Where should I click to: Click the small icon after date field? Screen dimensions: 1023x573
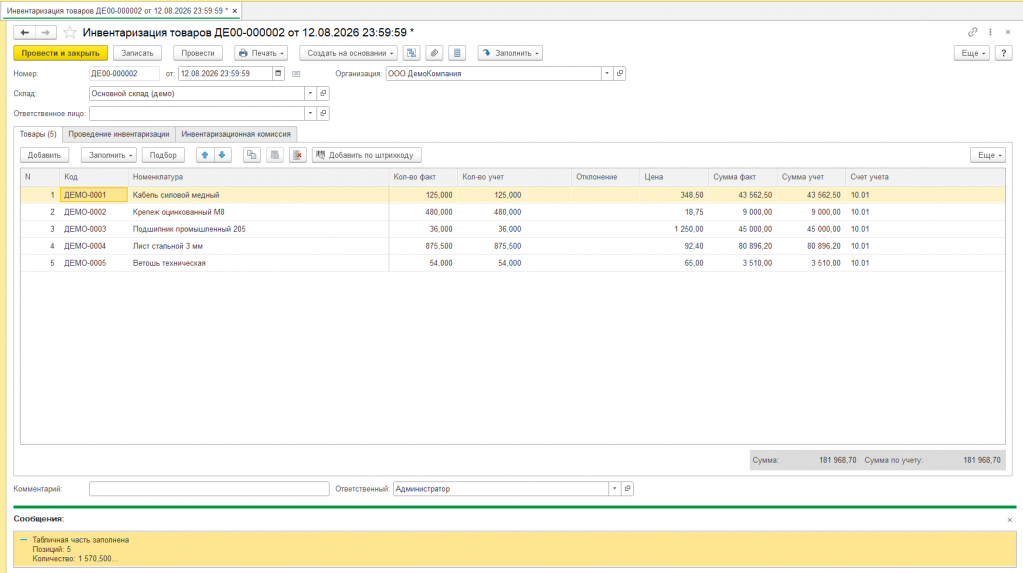pos(296,74)
